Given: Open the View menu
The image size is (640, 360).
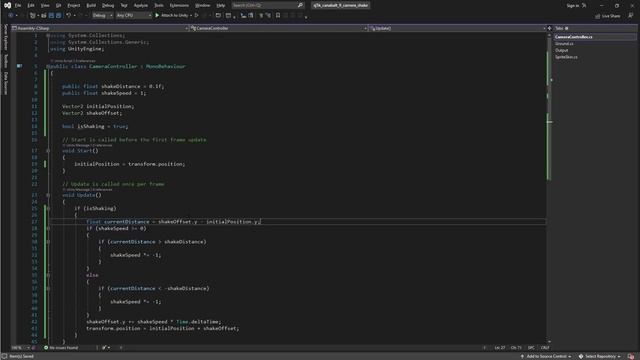Looking at the screenshot, I should [x=45, y=6].
